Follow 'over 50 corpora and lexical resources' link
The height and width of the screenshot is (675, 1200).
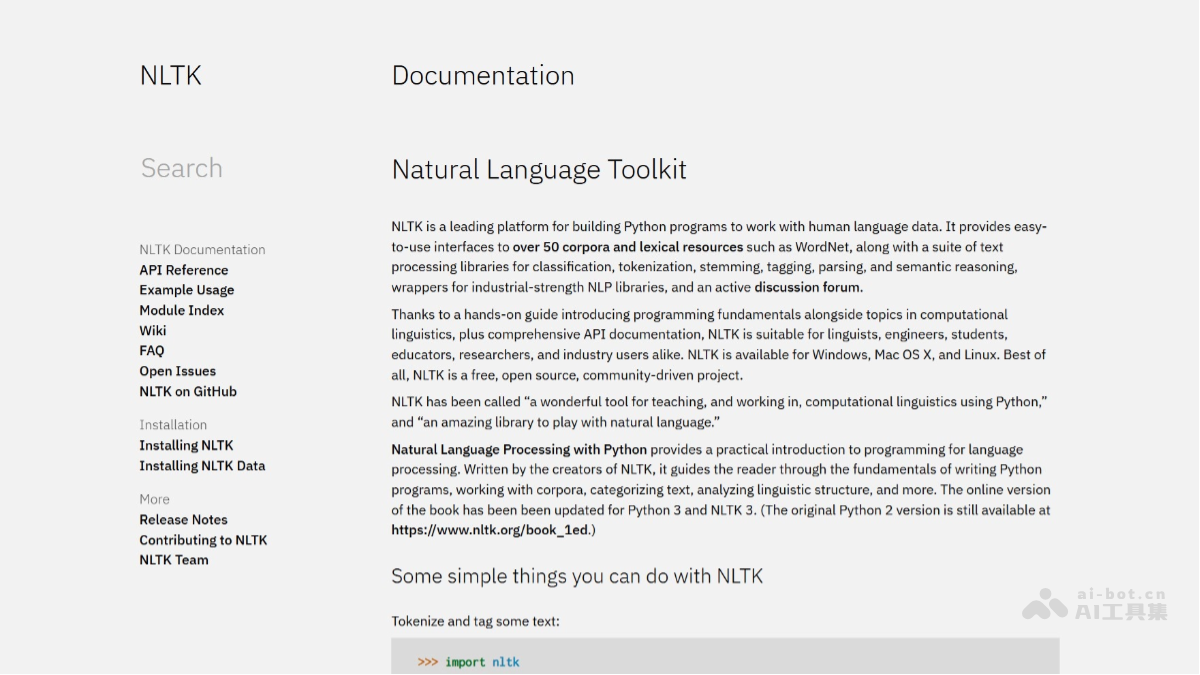pos(628,247)
